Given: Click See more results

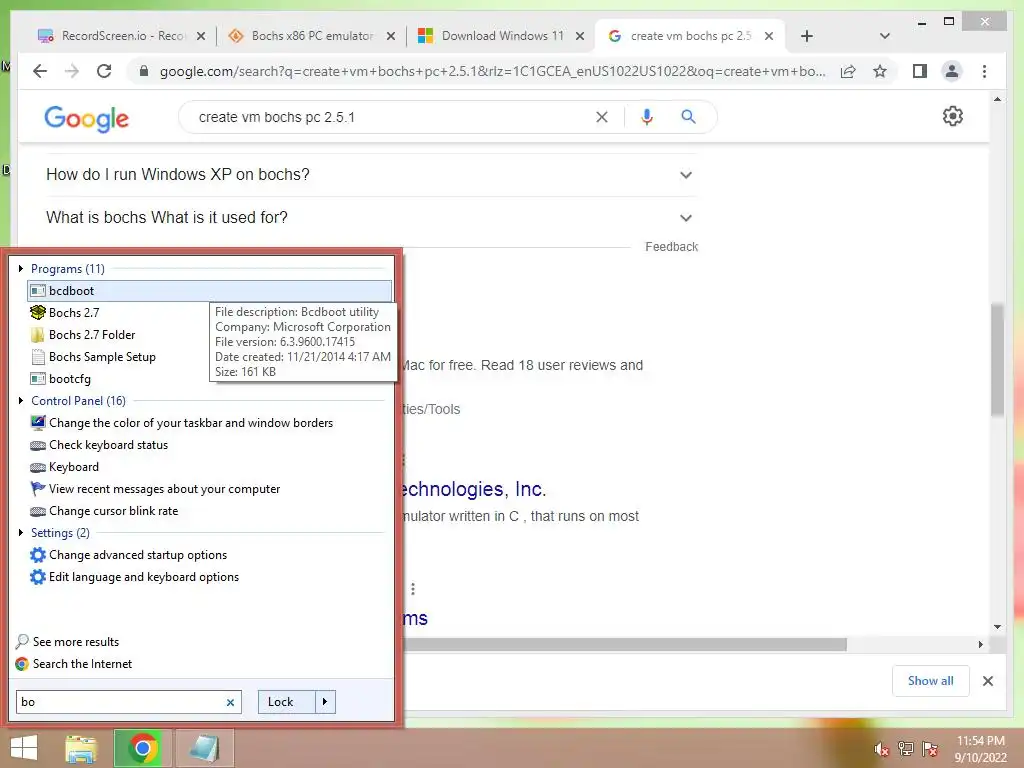Looking at the screenshot, I should point(76,642).
